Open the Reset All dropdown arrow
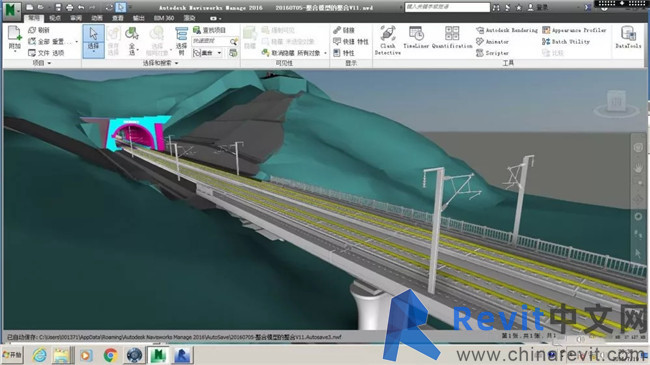Screen dimensions: 650x365 pos(76,41)
